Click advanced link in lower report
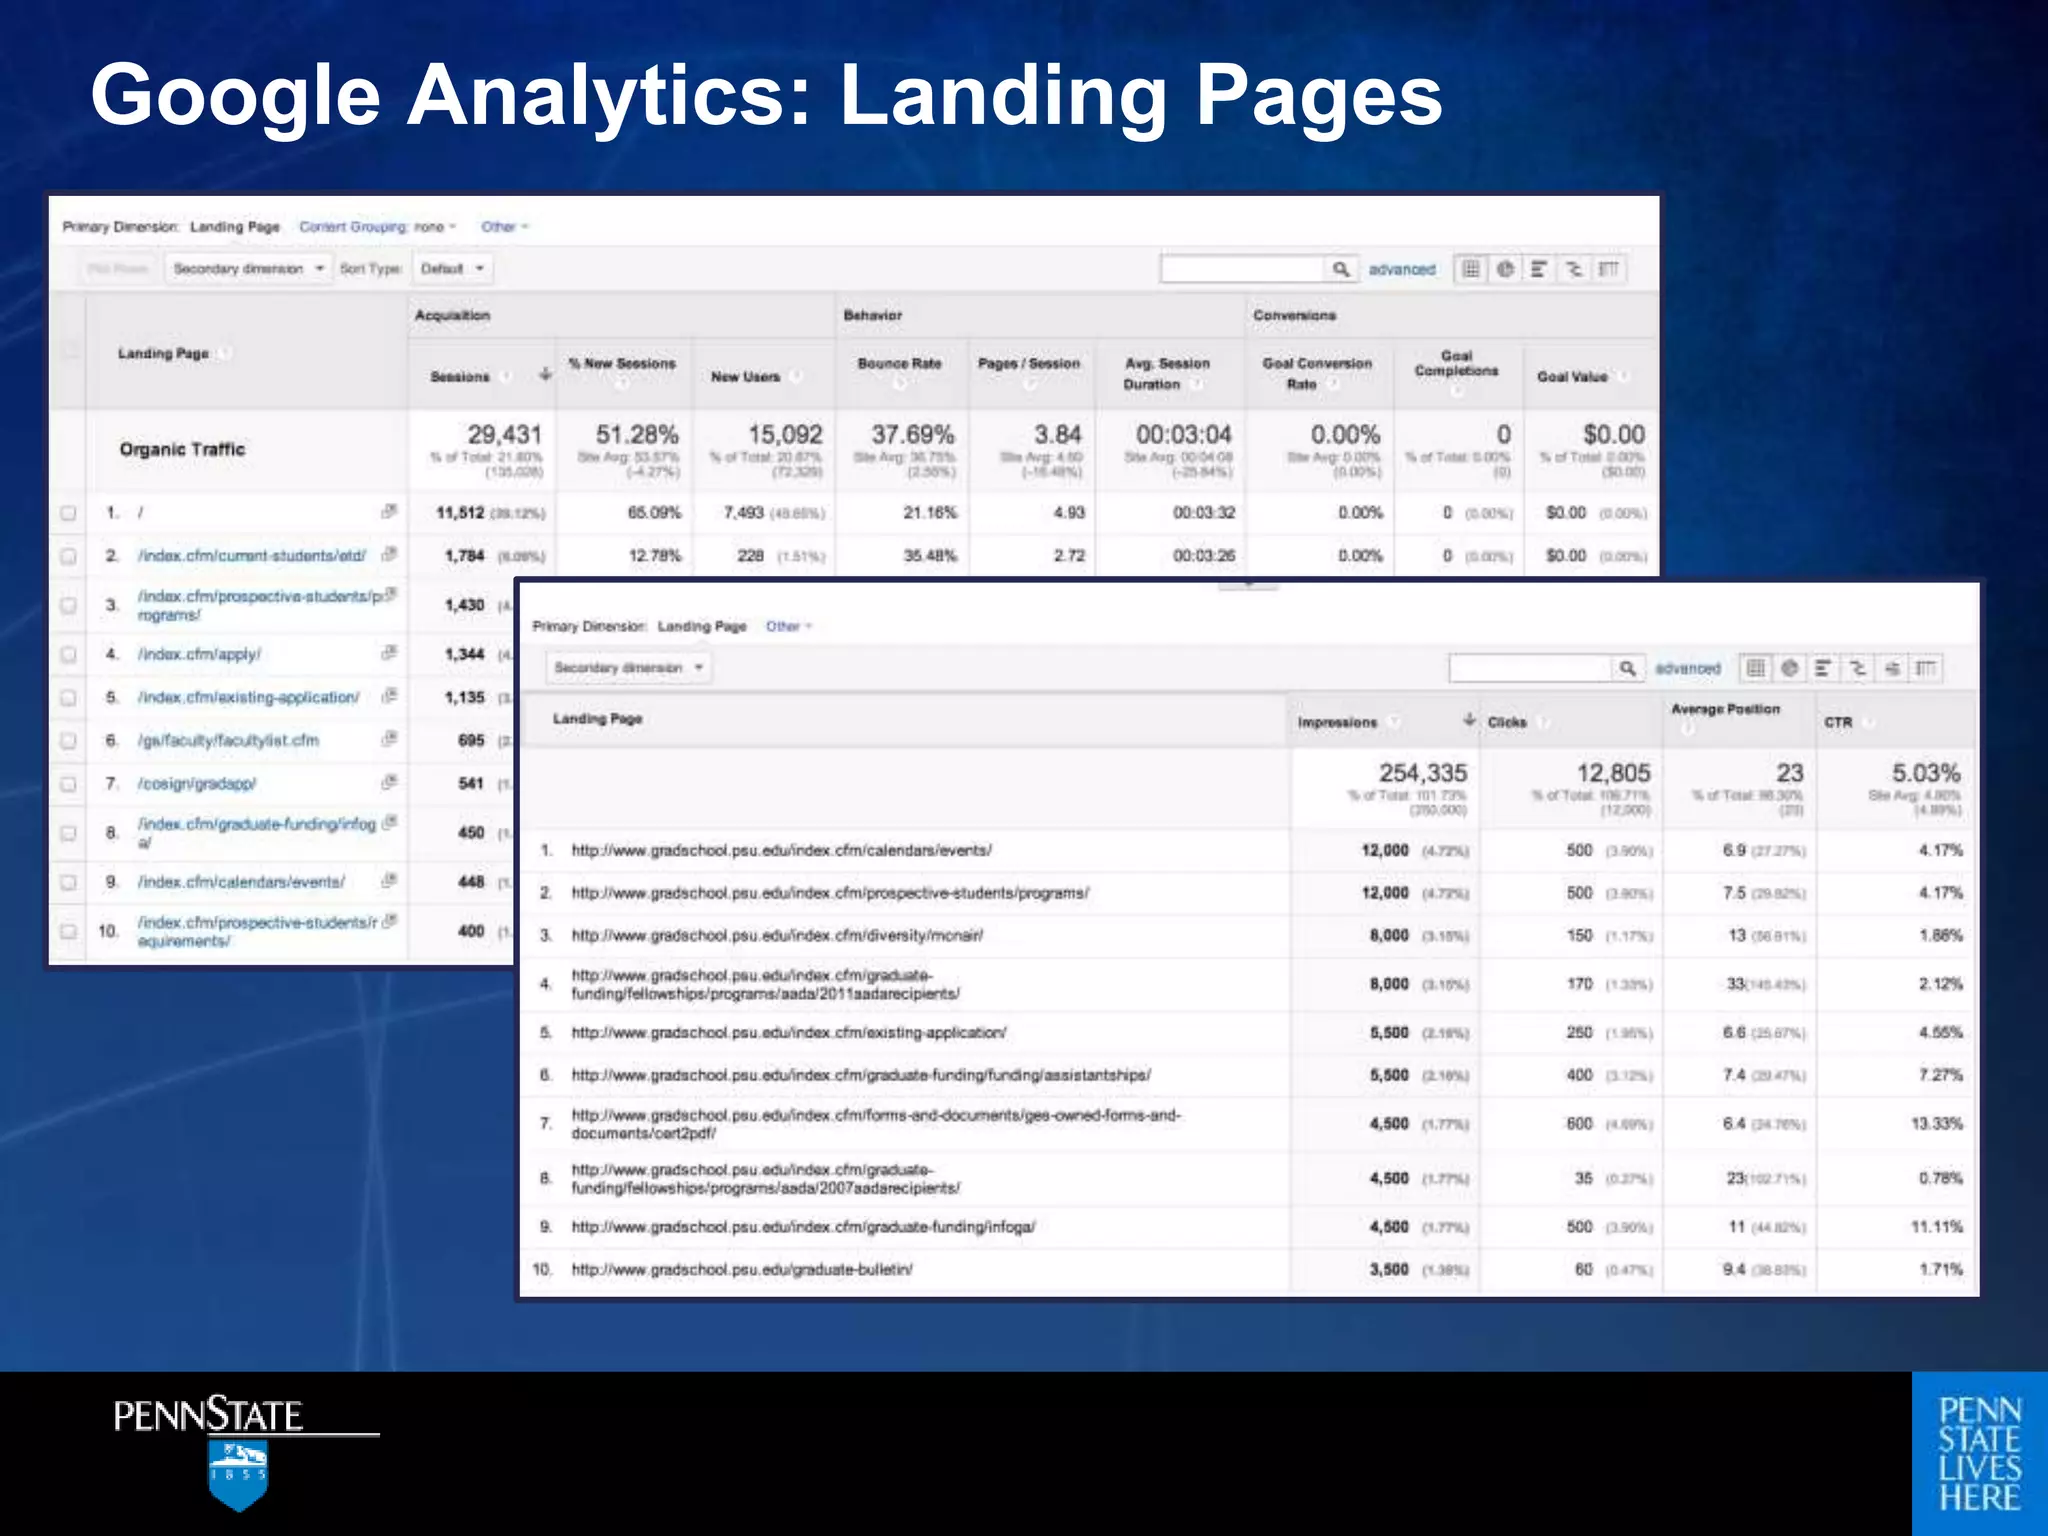Image resolution: width=2048 pixels, height=1536 pixels. (x=1688, y=669)
